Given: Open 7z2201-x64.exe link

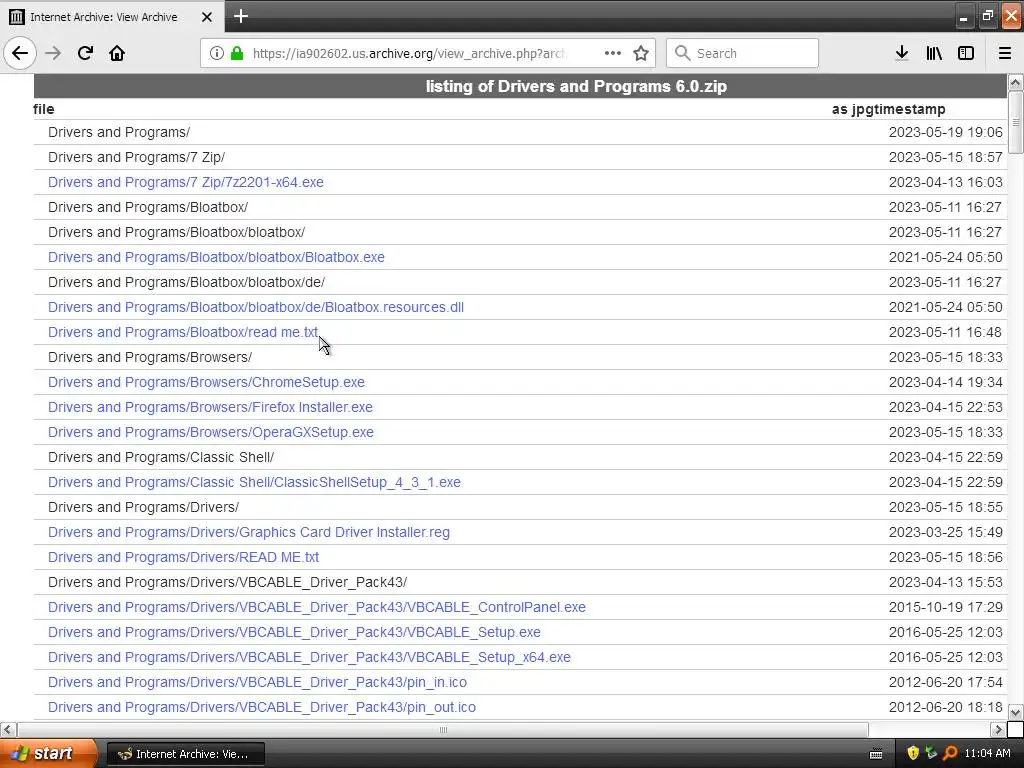Looking at the screenshot, I should [185, 182].
